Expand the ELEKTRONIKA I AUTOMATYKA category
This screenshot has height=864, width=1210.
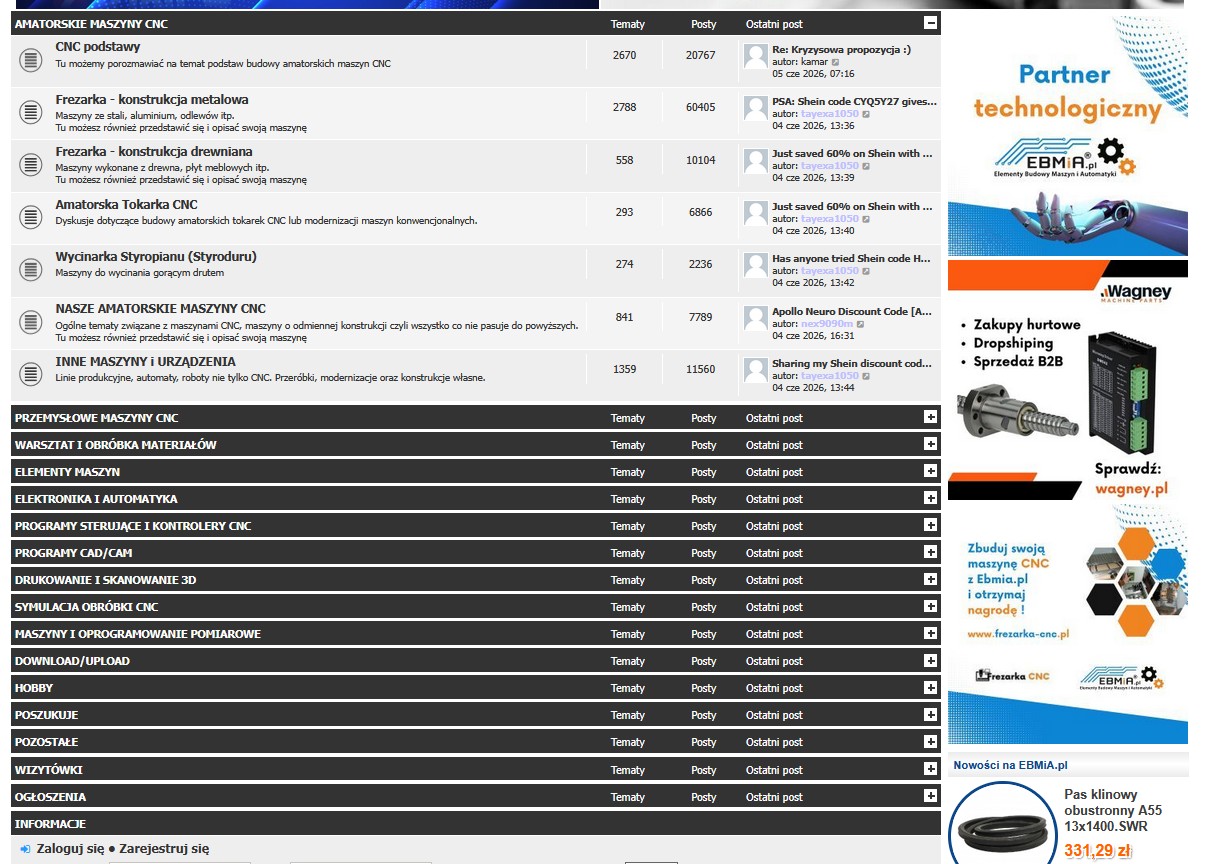pos(931,498)
